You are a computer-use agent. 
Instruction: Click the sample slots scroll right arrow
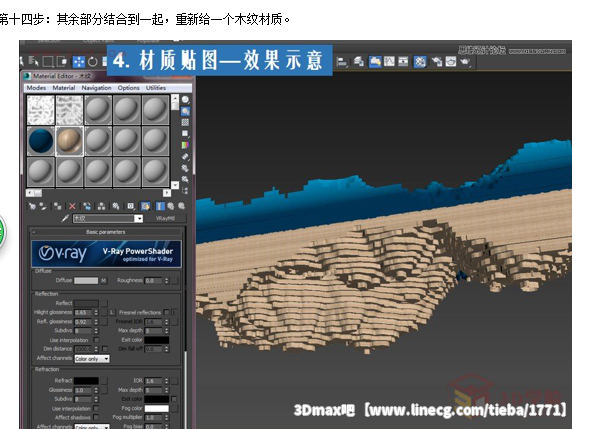(x=167, y=192)
